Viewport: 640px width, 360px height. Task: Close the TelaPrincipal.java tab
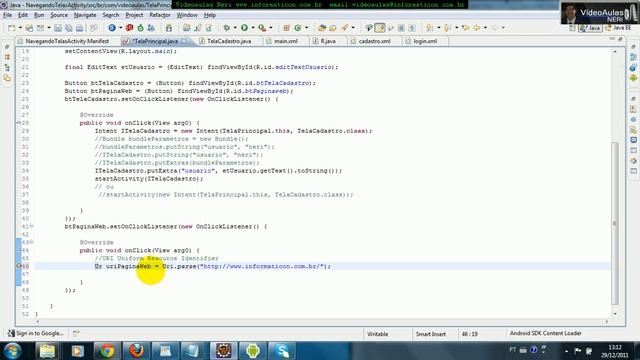[185, 41]
